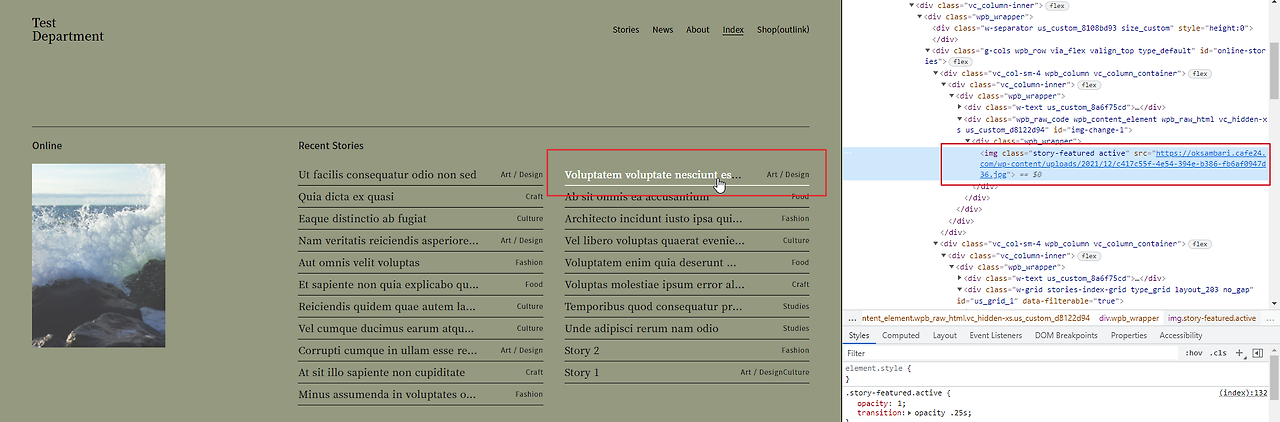This screenshot has height=422, width=1280.
Task: Click the 'Online' heading text
Action: click(47, 146)
